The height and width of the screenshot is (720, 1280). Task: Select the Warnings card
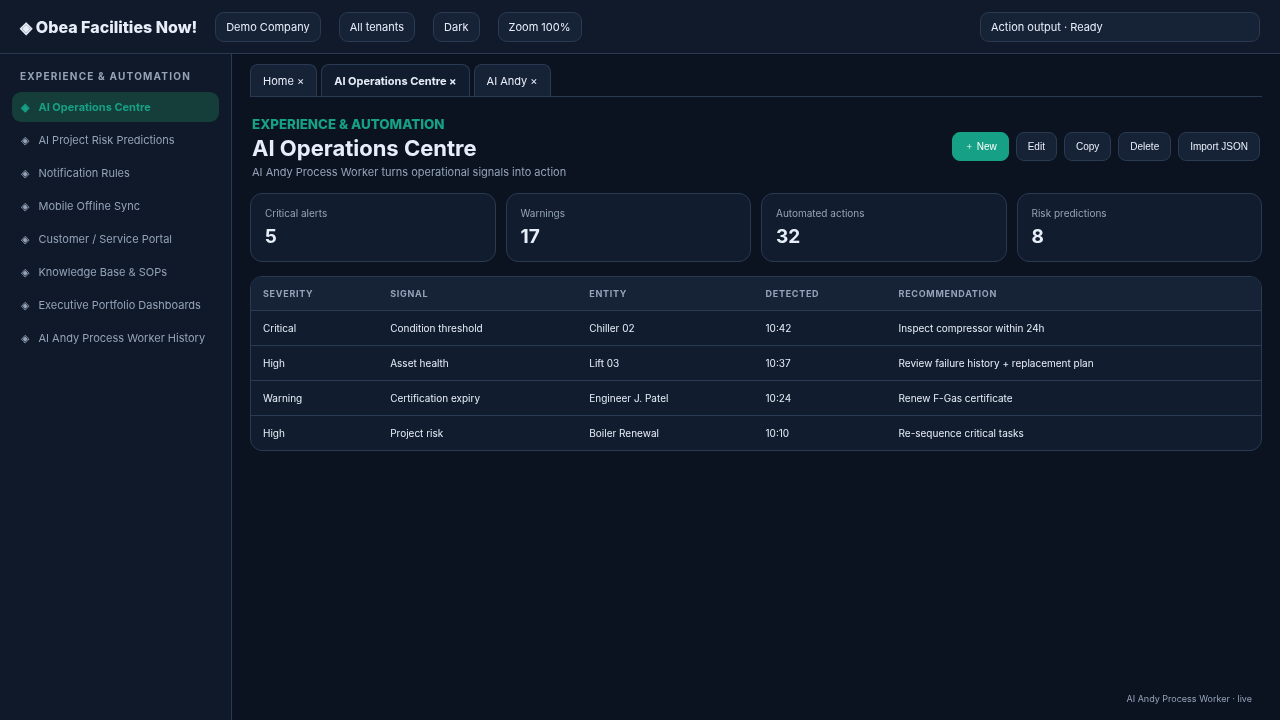tap(628, 228)
